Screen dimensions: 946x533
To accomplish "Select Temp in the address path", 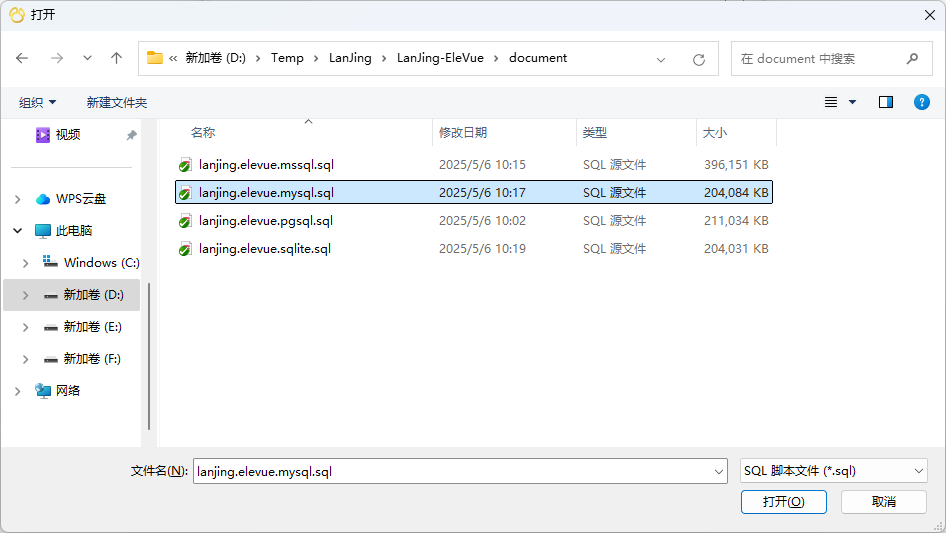I will (x=287, y=58).
